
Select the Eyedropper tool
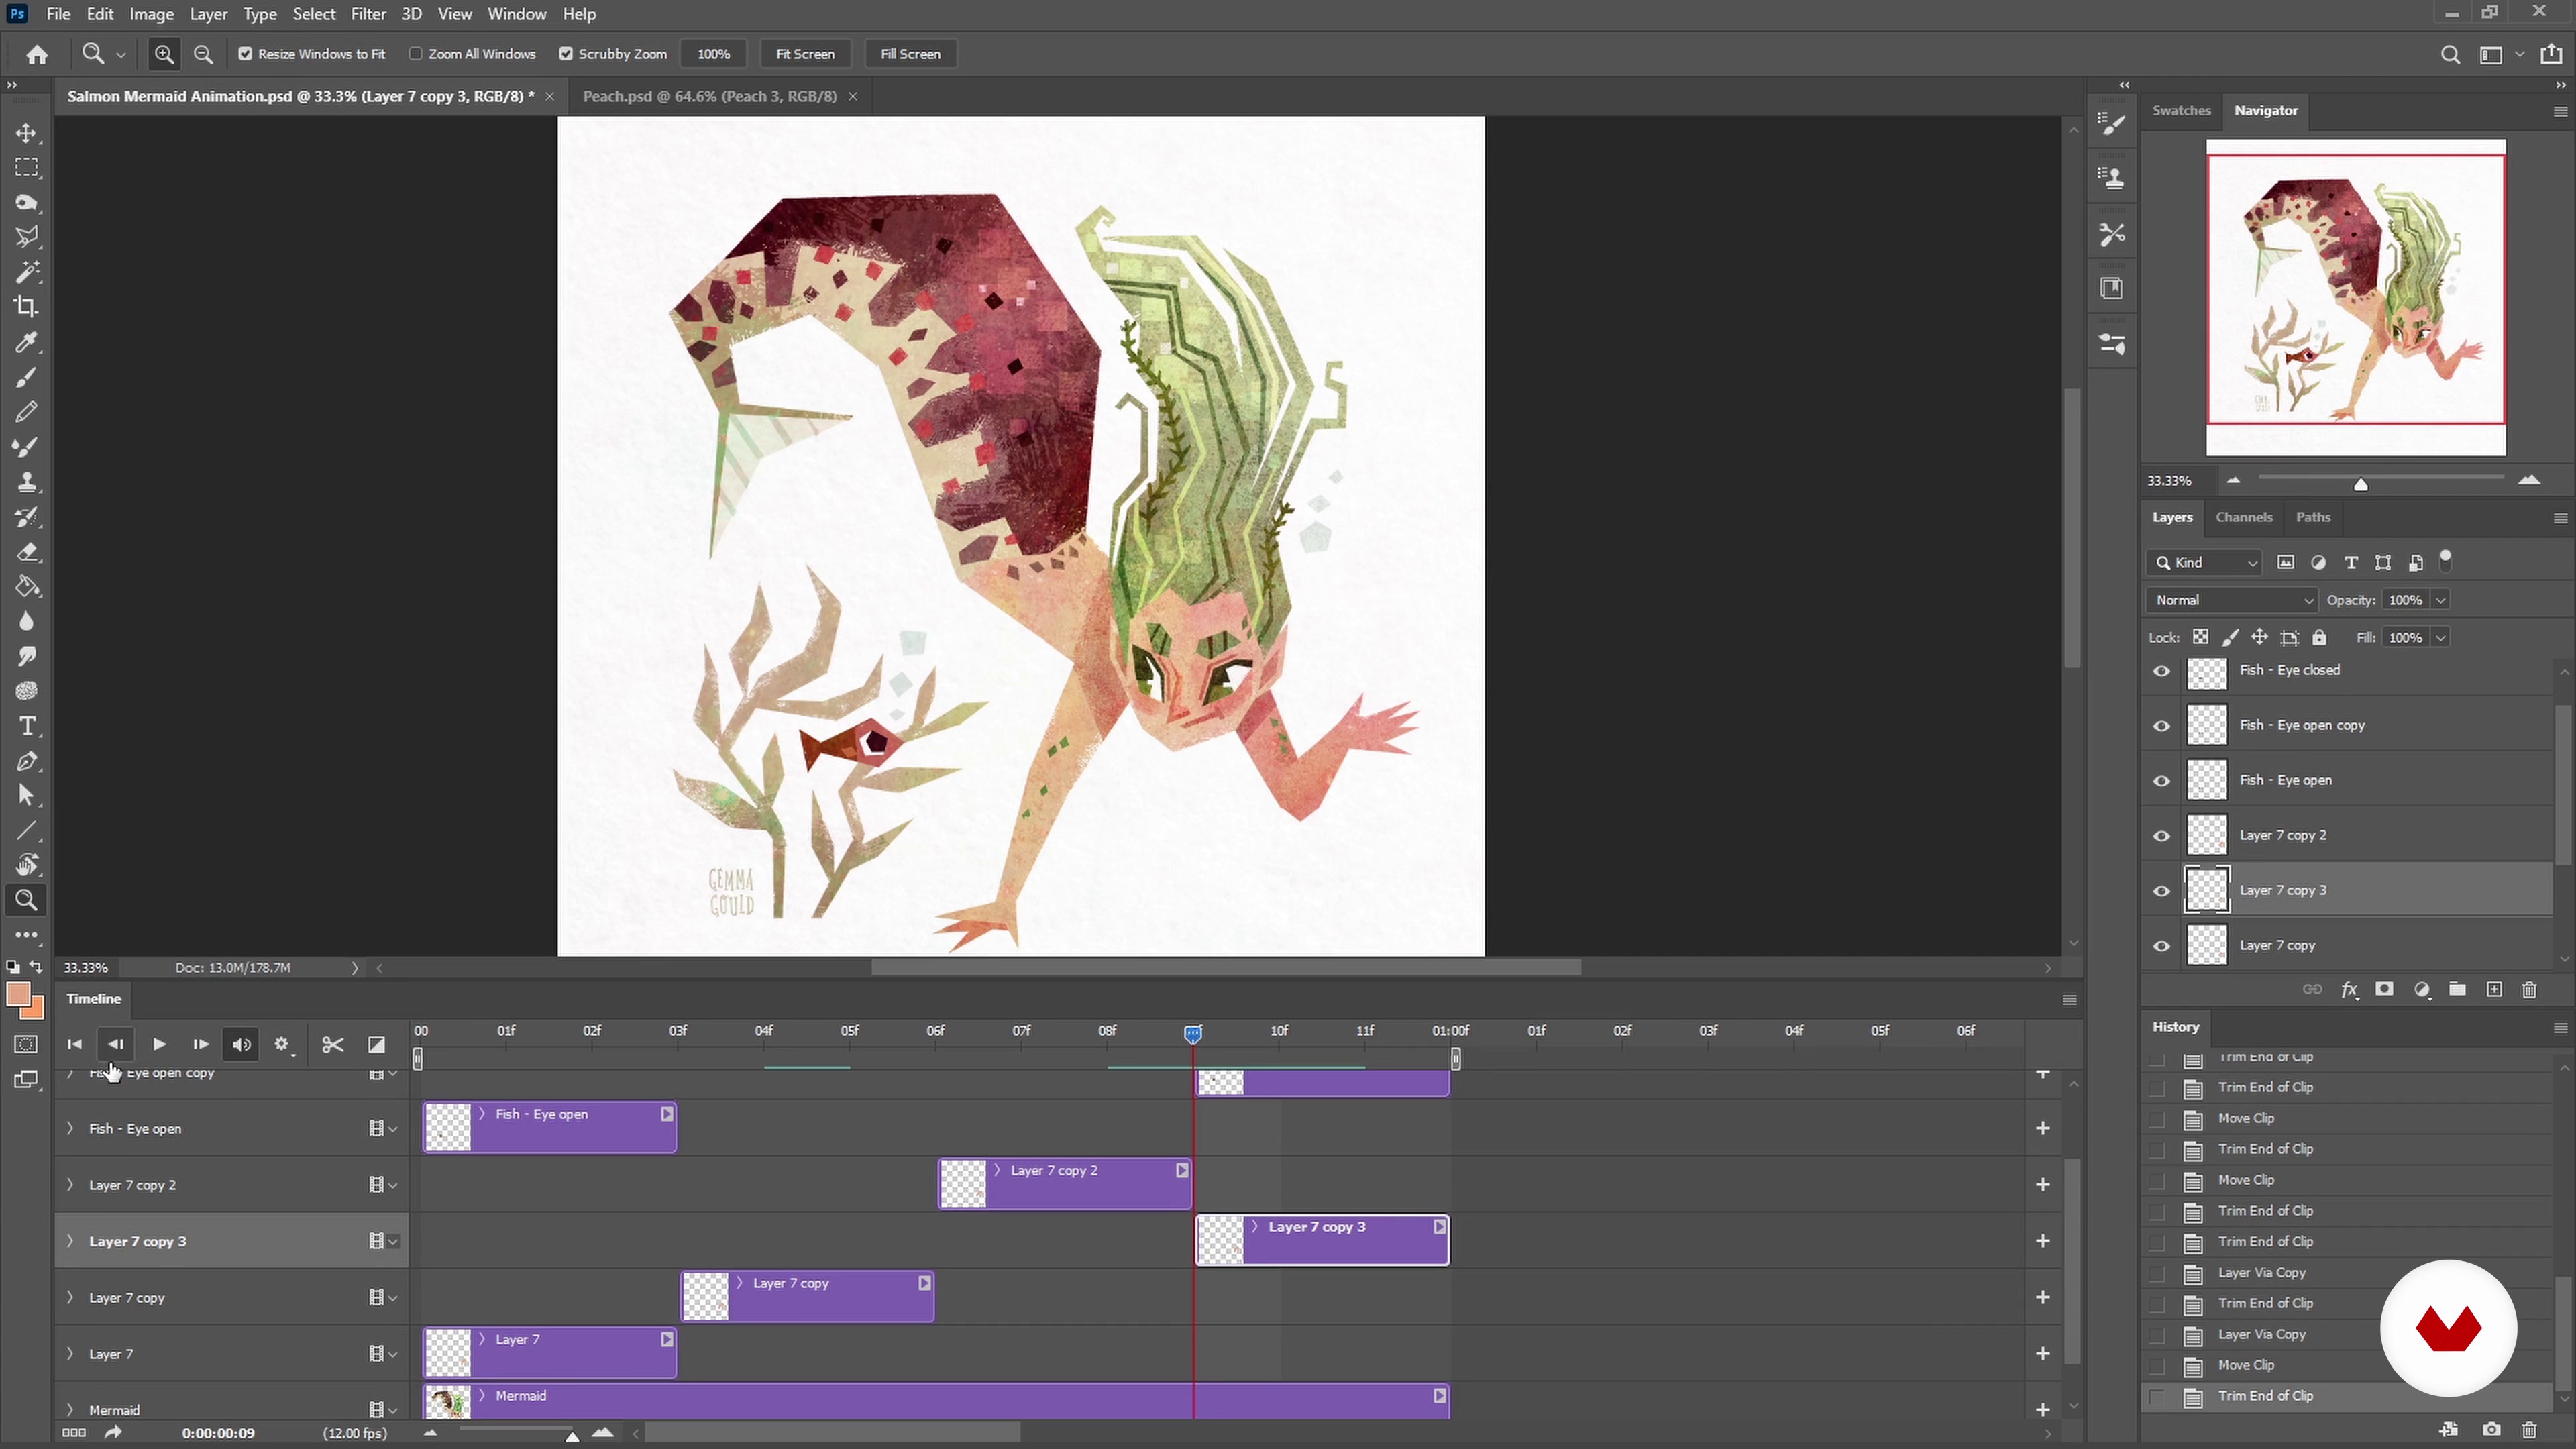click(27, 343)
